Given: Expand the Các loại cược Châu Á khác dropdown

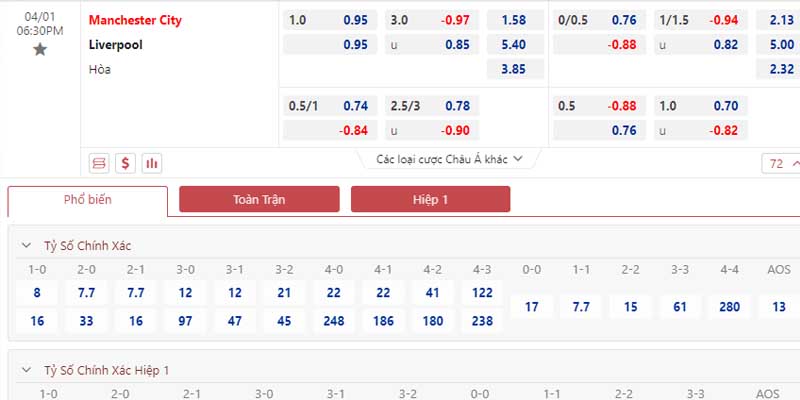Looking at the screenshot, I should (x=456, y=159).
